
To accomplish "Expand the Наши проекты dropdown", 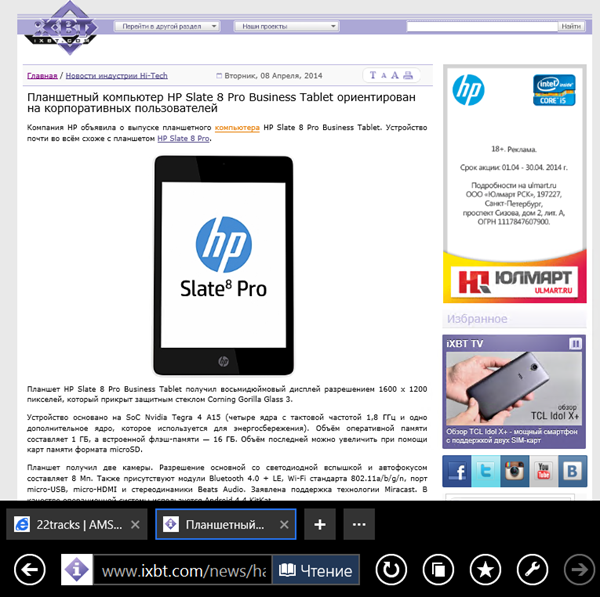I will click(286, 26).
